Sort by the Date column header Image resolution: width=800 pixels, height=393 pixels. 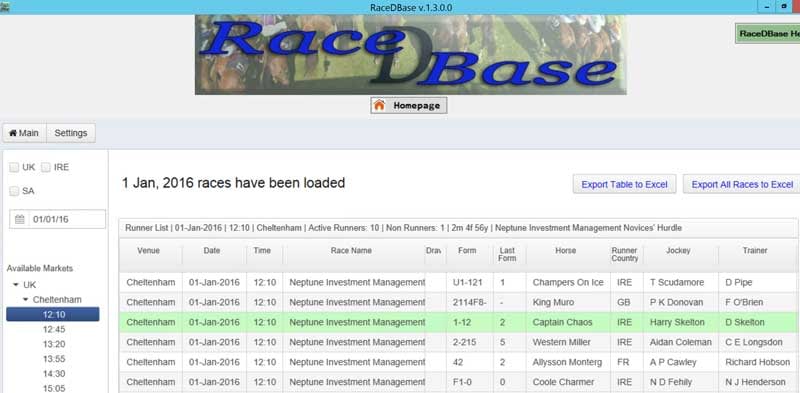point(214,254)
